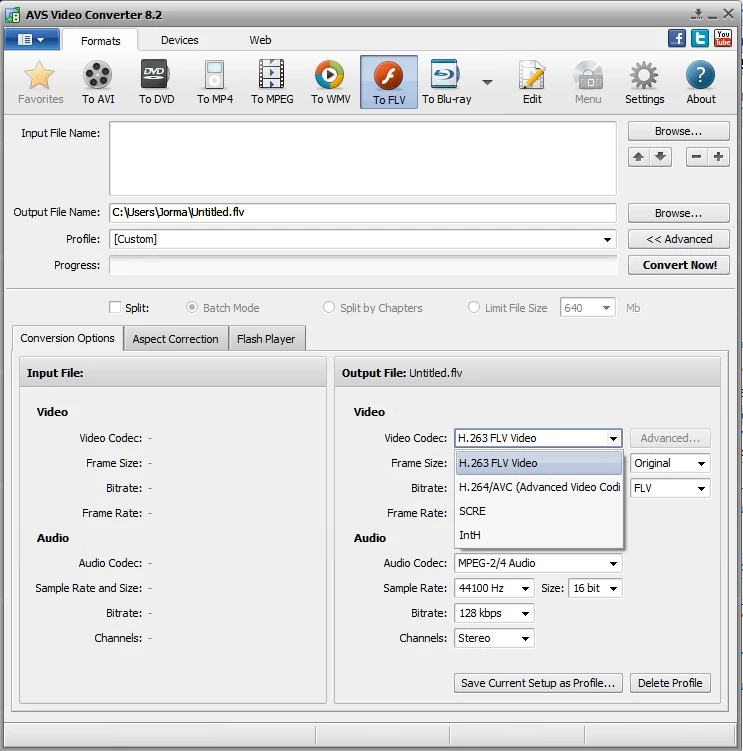Screen dimensions: 743x751
Task: Open the Facebook icon
Action: [x=677, y=38]
